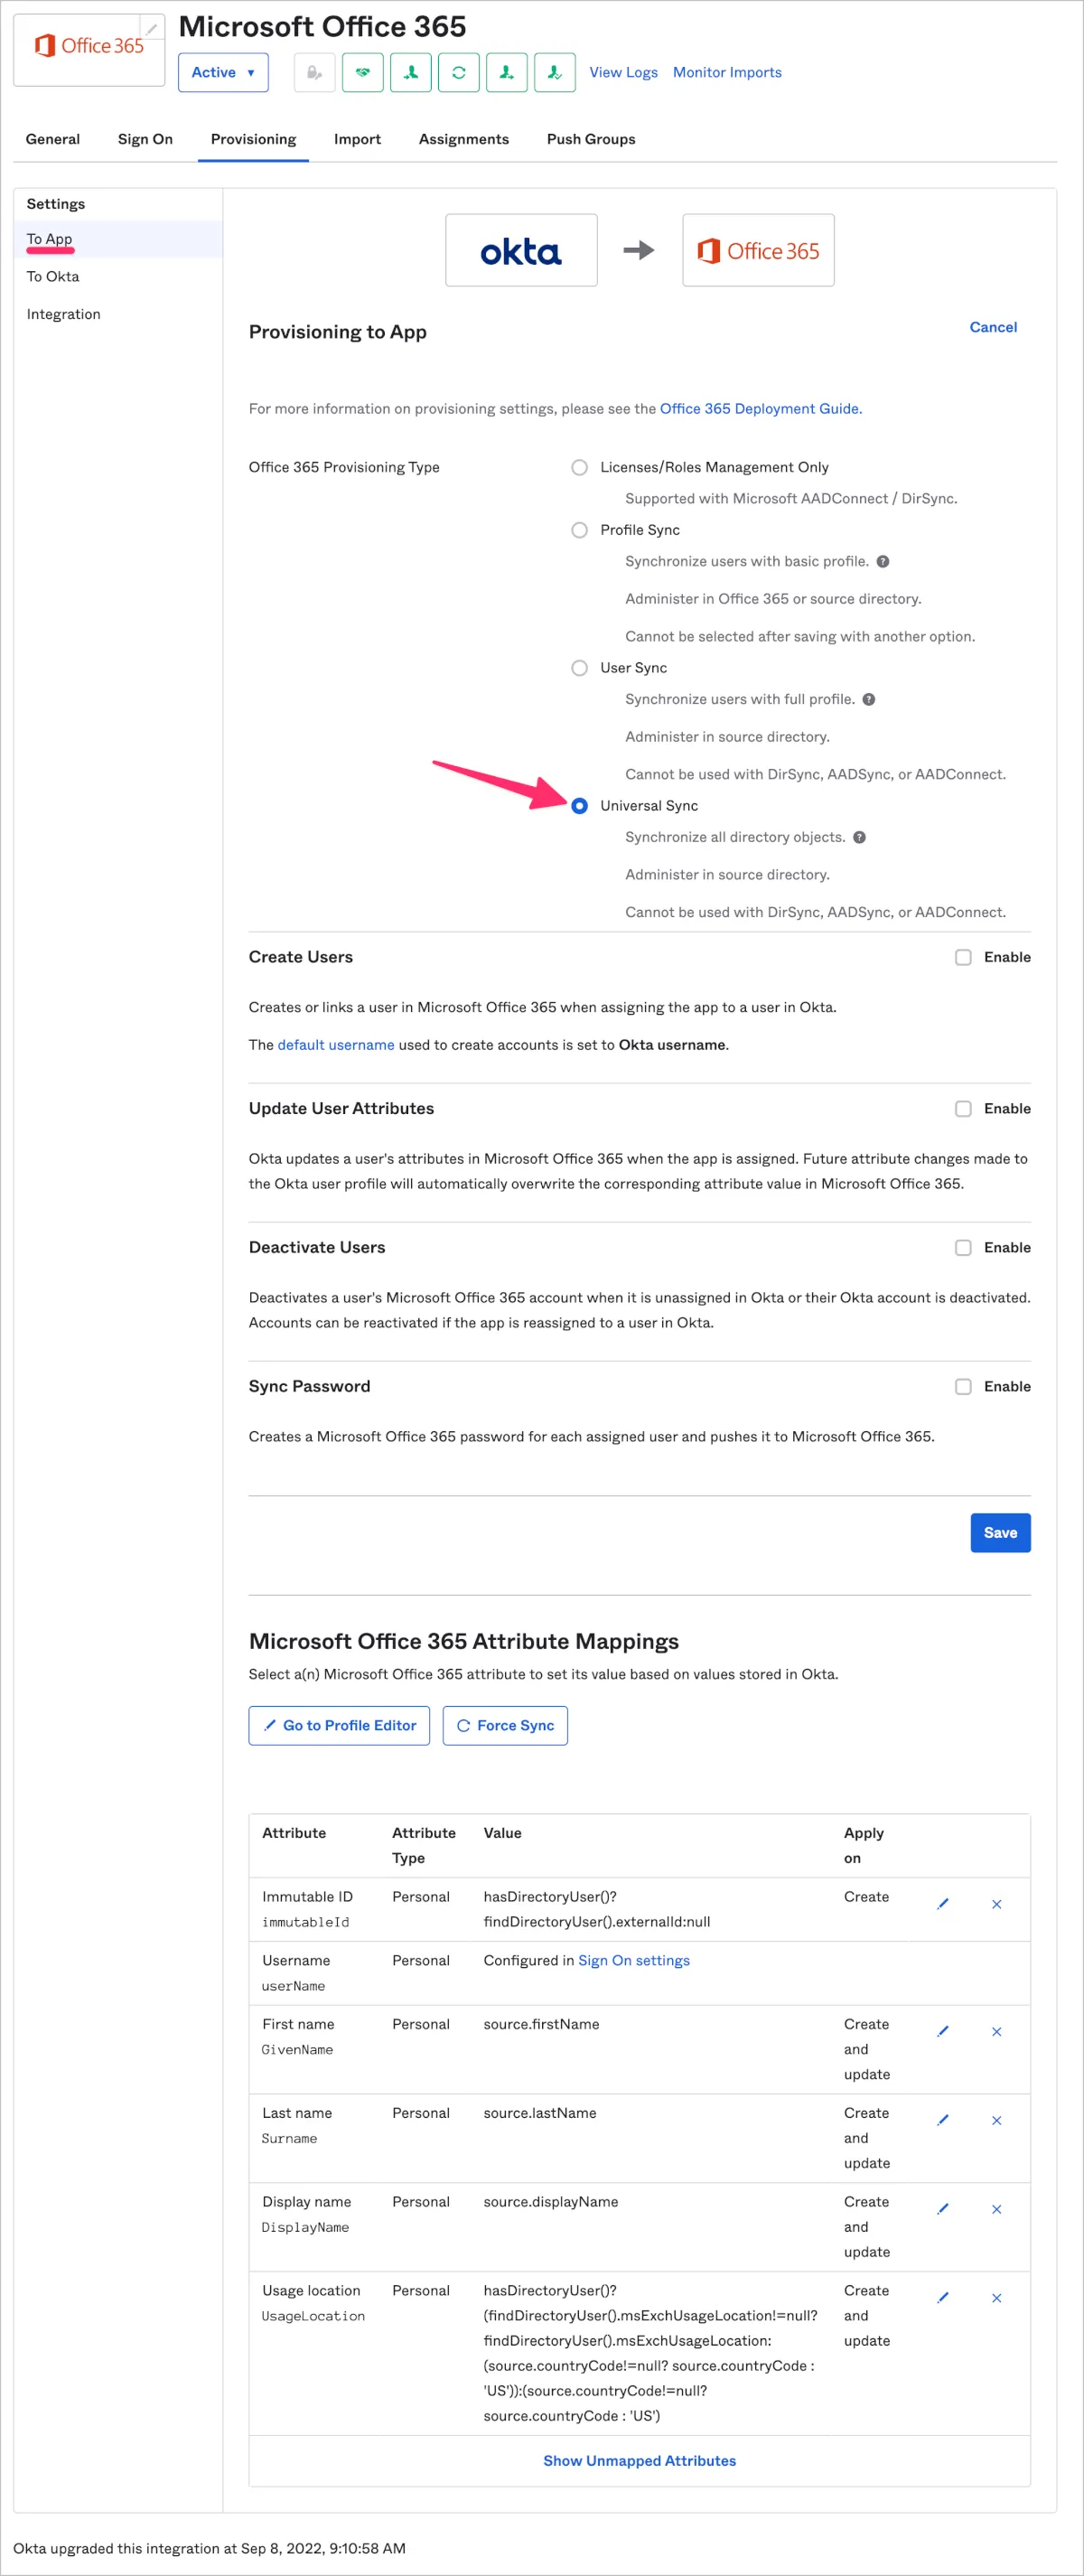Enable the Sync Password checkbox
This screenshot has width=1084, height=2576.
963,1387
